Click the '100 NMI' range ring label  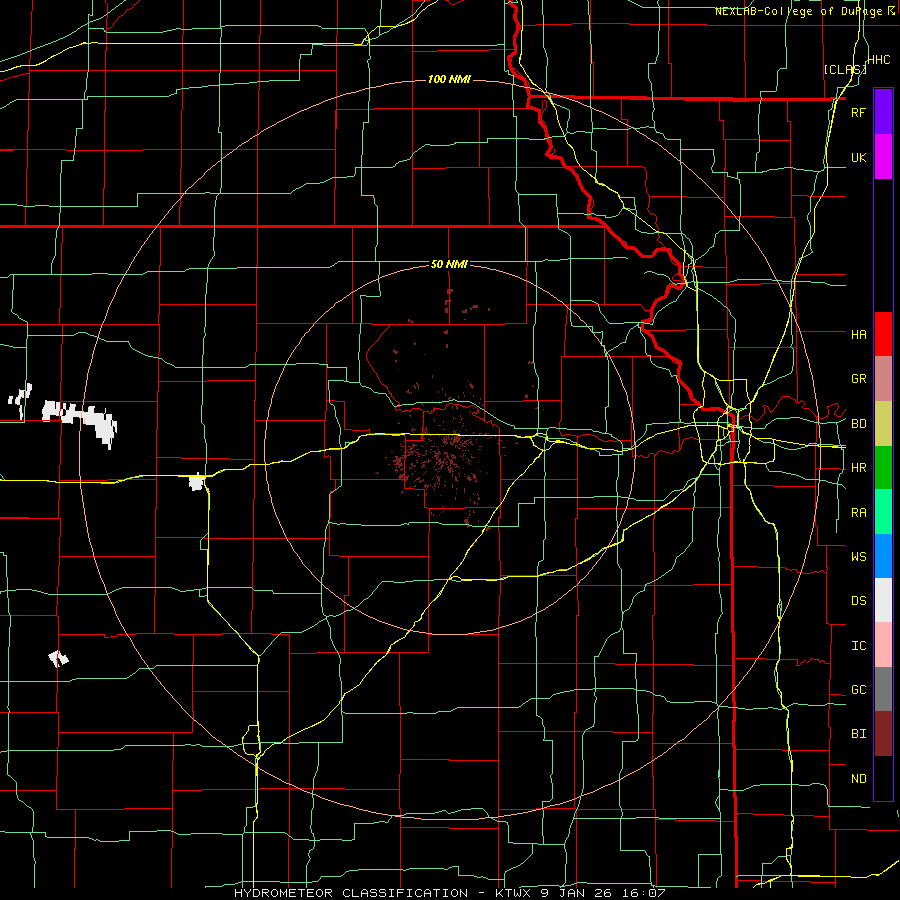pyautogui.click(x=449, y=79)
